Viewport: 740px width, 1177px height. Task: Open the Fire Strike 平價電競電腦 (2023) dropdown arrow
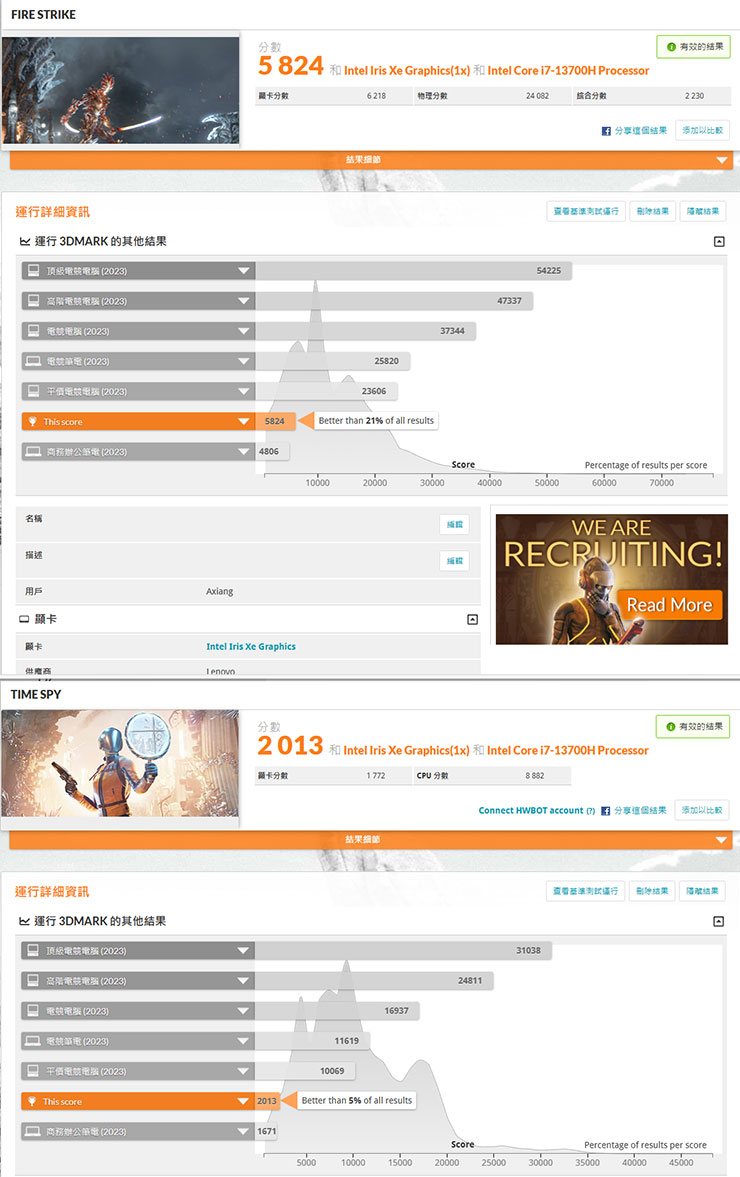point(243,391)
